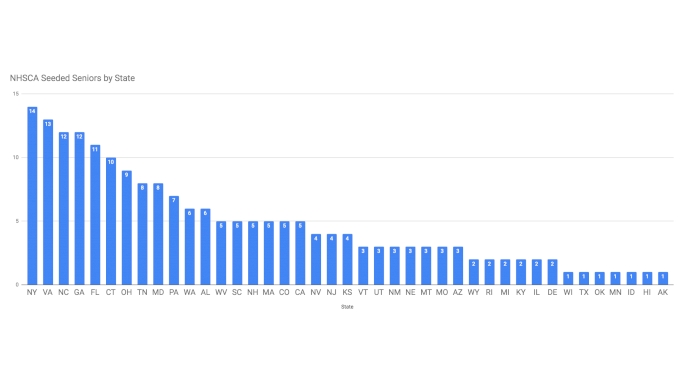
Task: Select the DE bar with value 2
Action: [552, 272]
